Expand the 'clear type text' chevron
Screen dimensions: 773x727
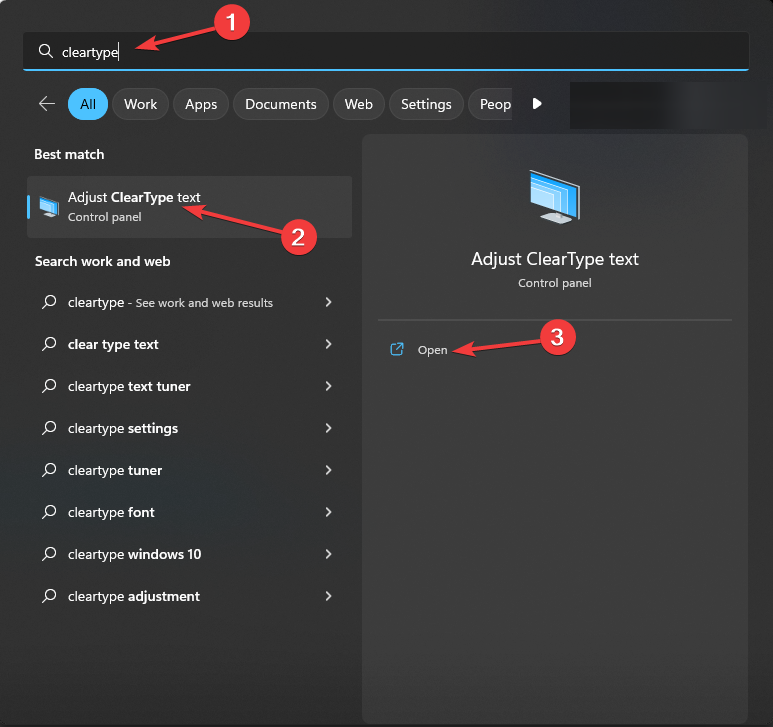point(328,344)
